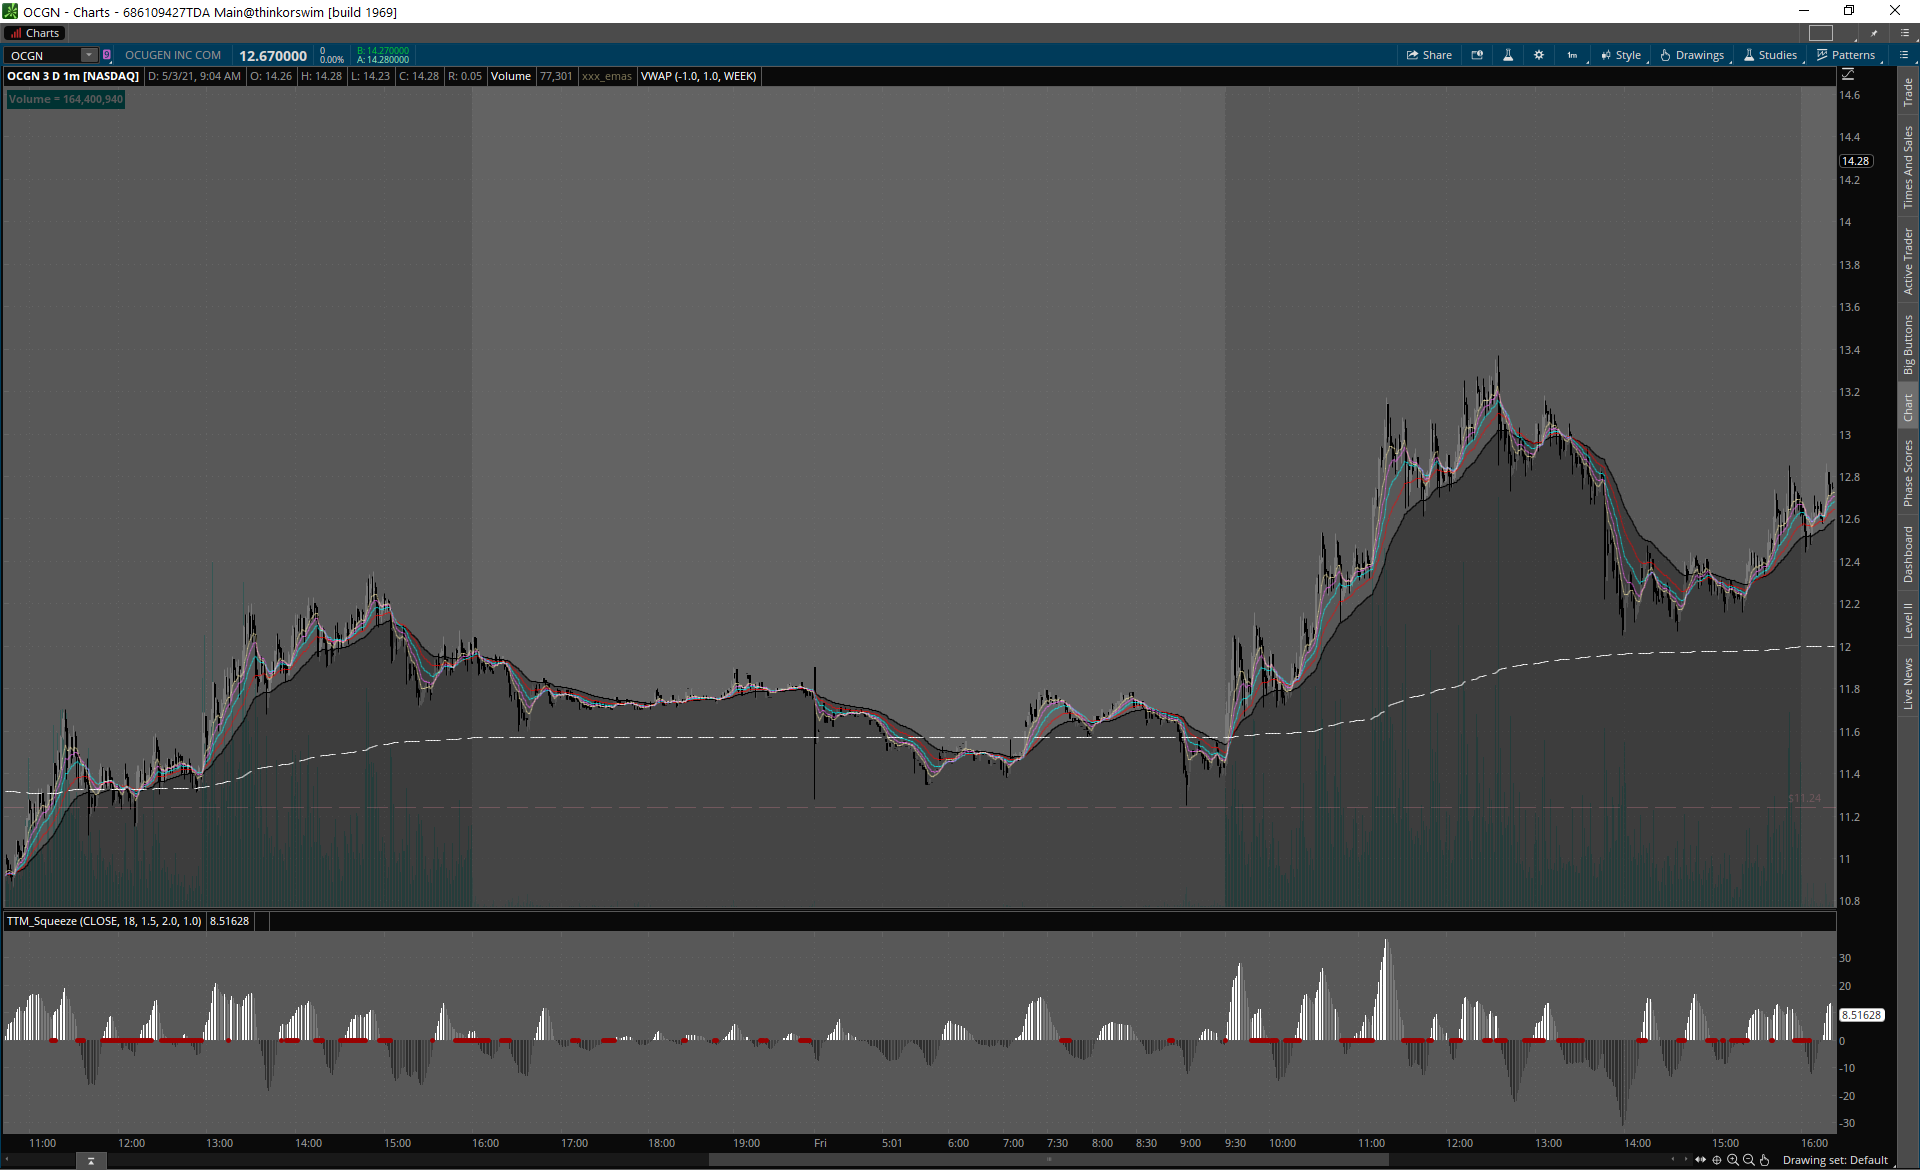Open the Drawings menu
The image size is (1920, 1170).
coord(1692,55)
